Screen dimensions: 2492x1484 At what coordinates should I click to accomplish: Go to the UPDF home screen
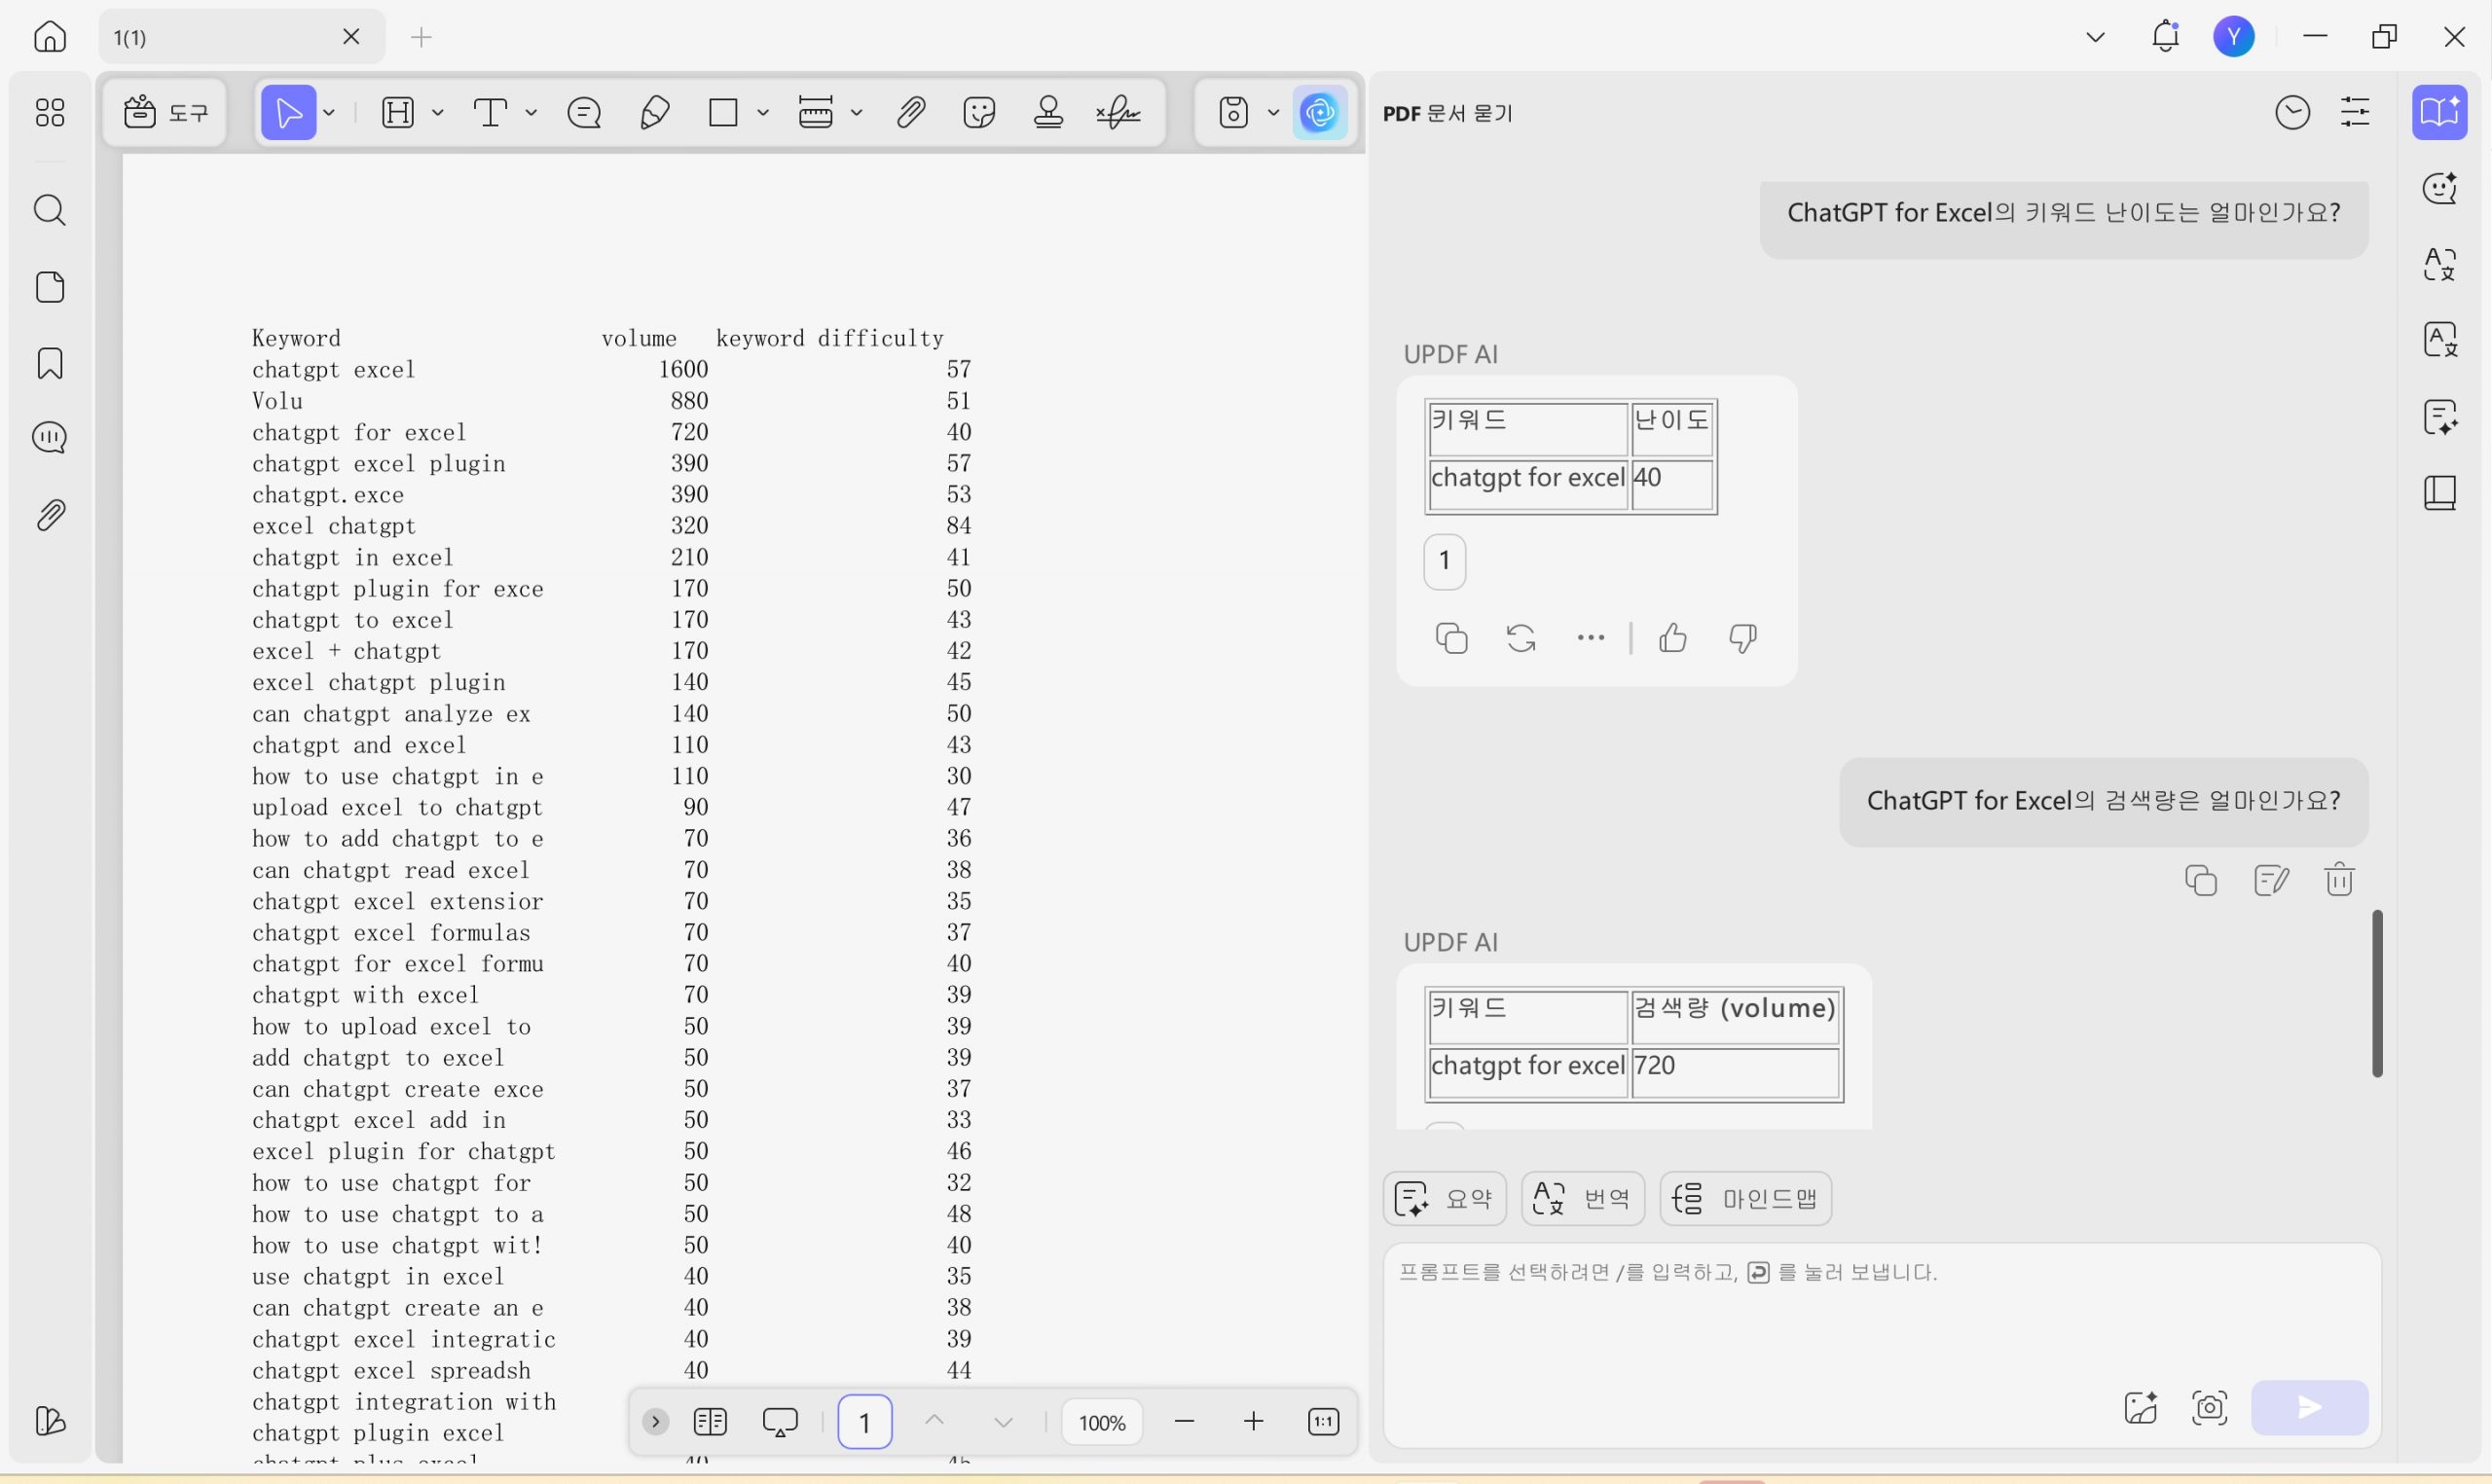[x=50, y=37]
